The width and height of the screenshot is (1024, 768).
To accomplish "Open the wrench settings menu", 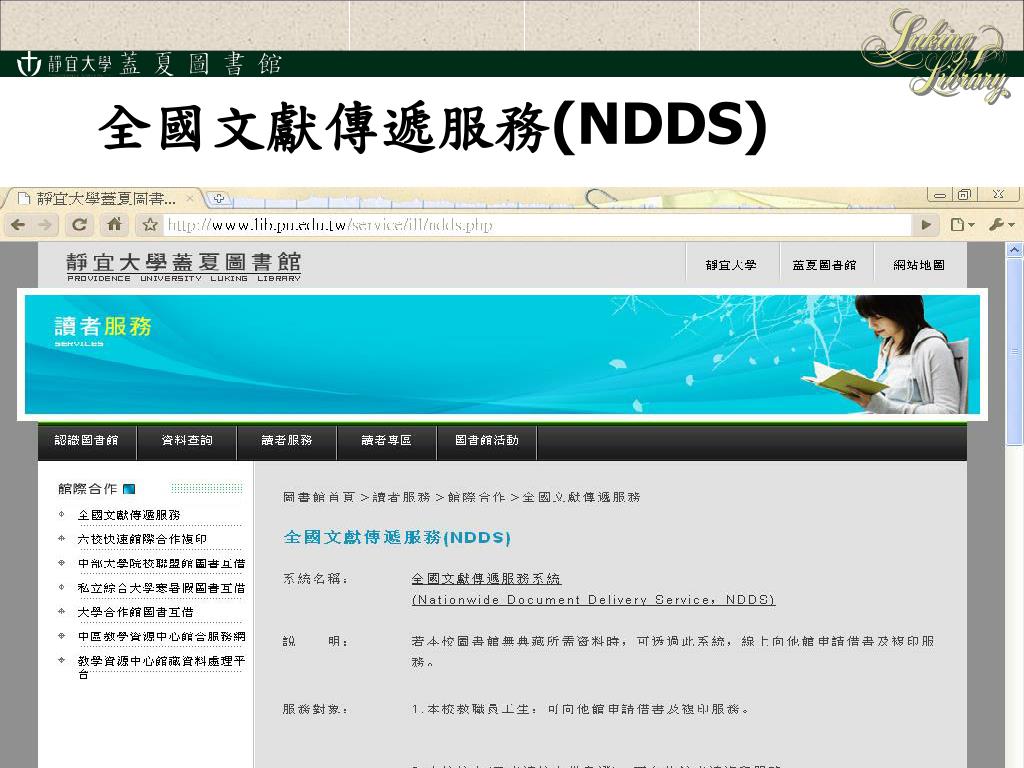I will coord(1002,225).
